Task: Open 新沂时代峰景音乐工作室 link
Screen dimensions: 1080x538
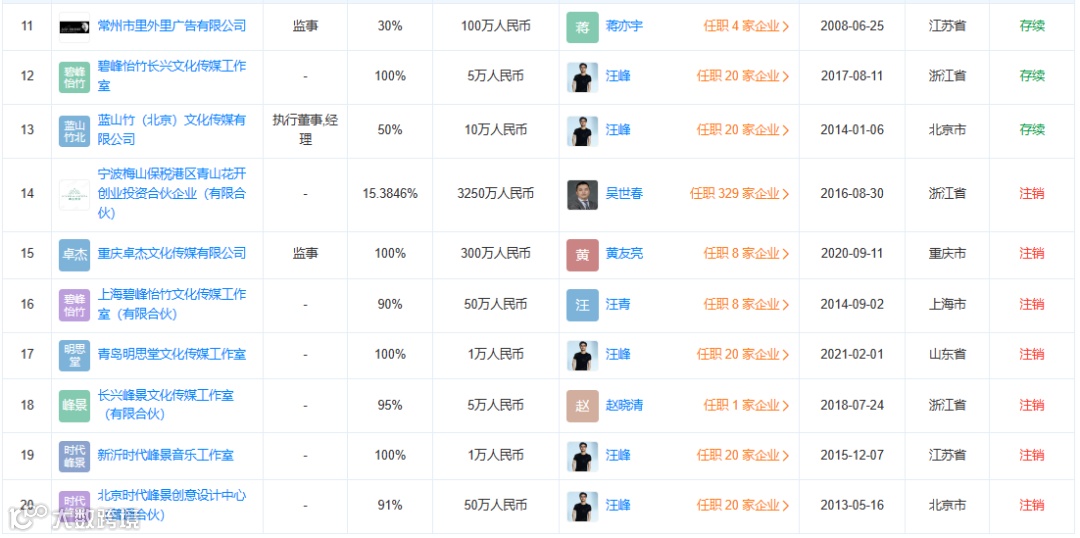Action: (166, 455)
